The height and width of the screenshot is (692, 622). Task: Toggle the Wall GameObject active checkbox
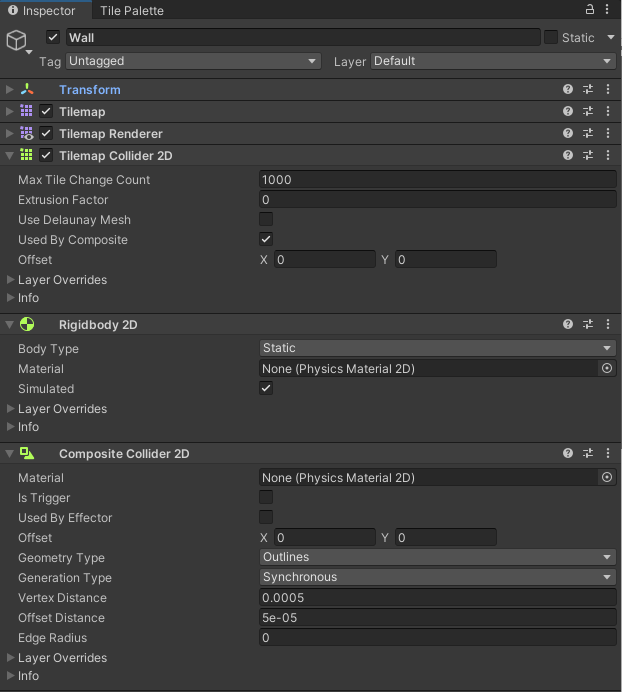click(x=53, y=38)
